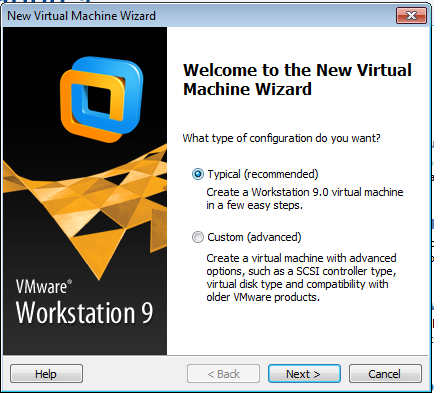Image resolution: width=434 pixels, height=393 pixels.
Task: Click the "Welcome to the New Virtual Machine Wizard" heading
Action: pos(297,79)
